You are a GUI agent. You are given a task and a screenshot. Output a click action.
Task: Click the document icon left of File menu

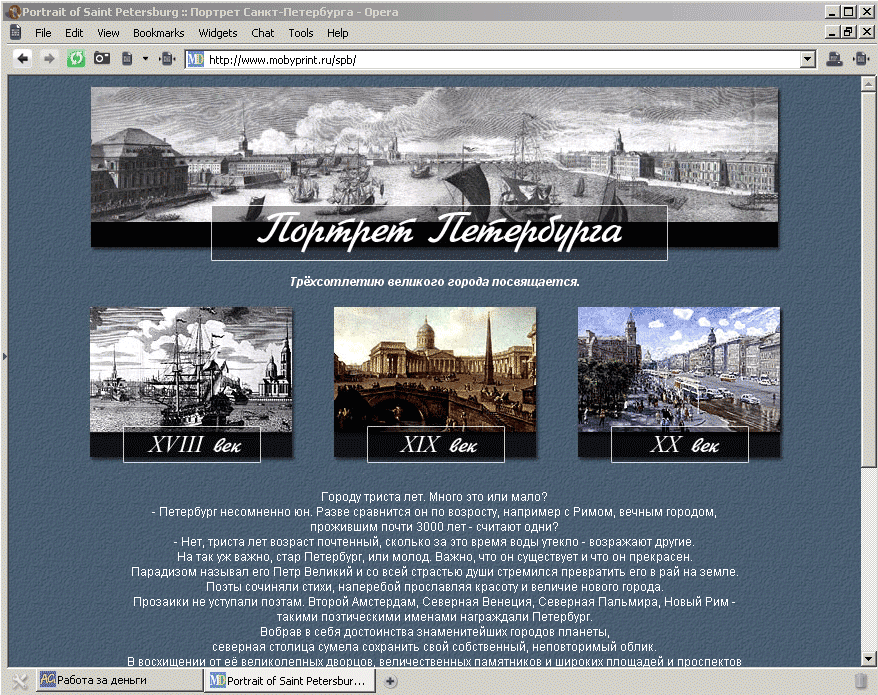pos(16,32)
